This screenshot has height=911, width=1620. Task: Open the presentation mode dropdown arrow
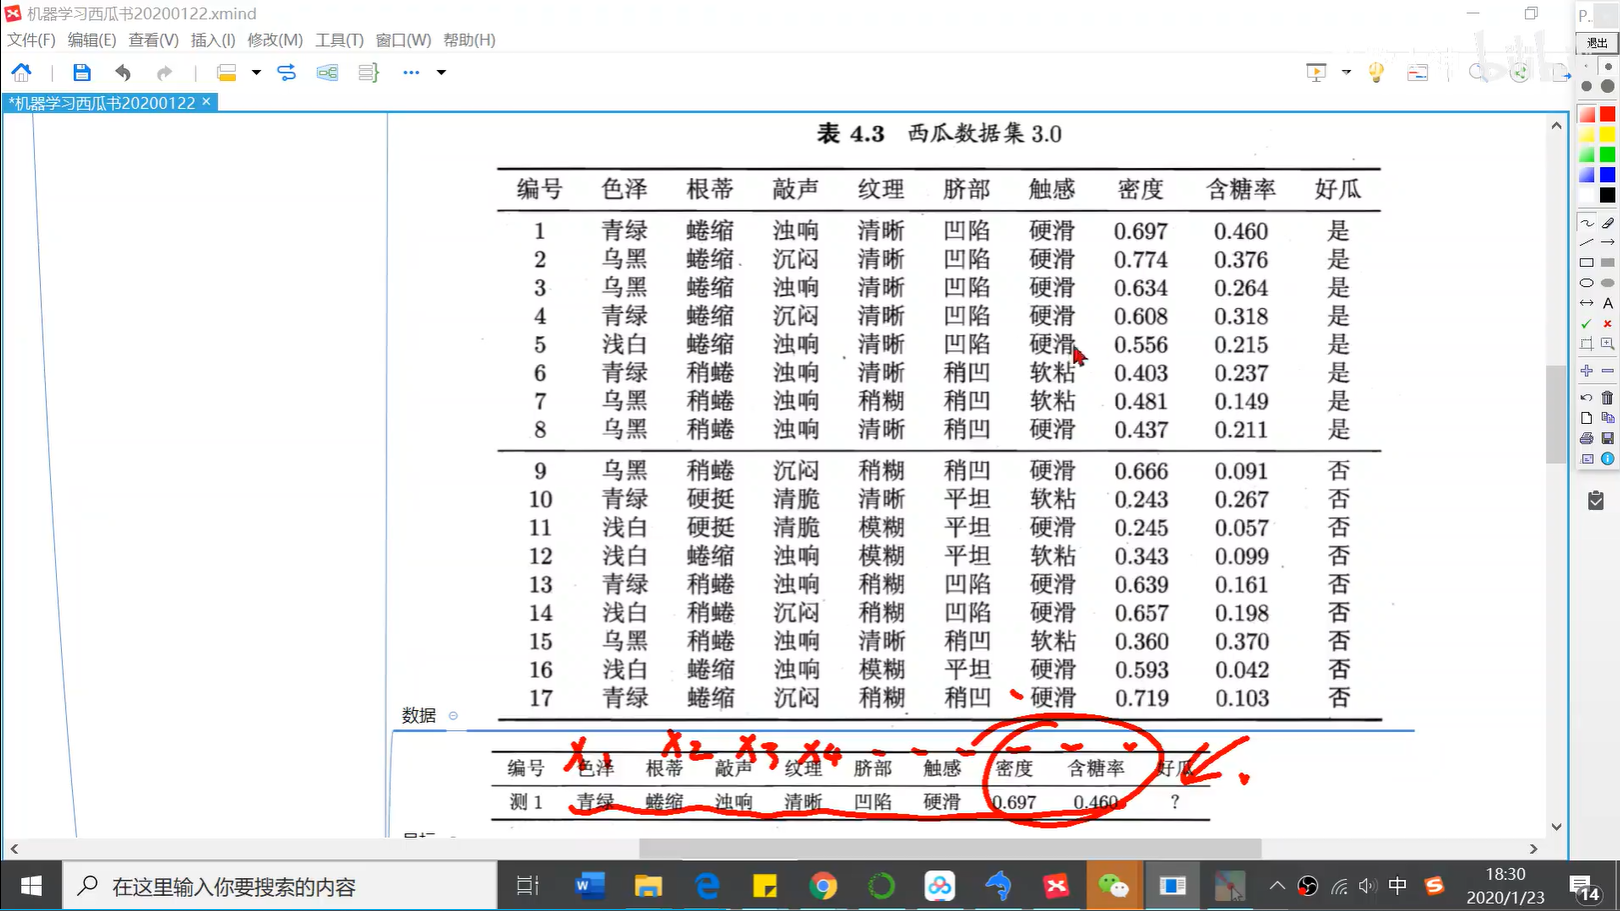pos(1346,72)
